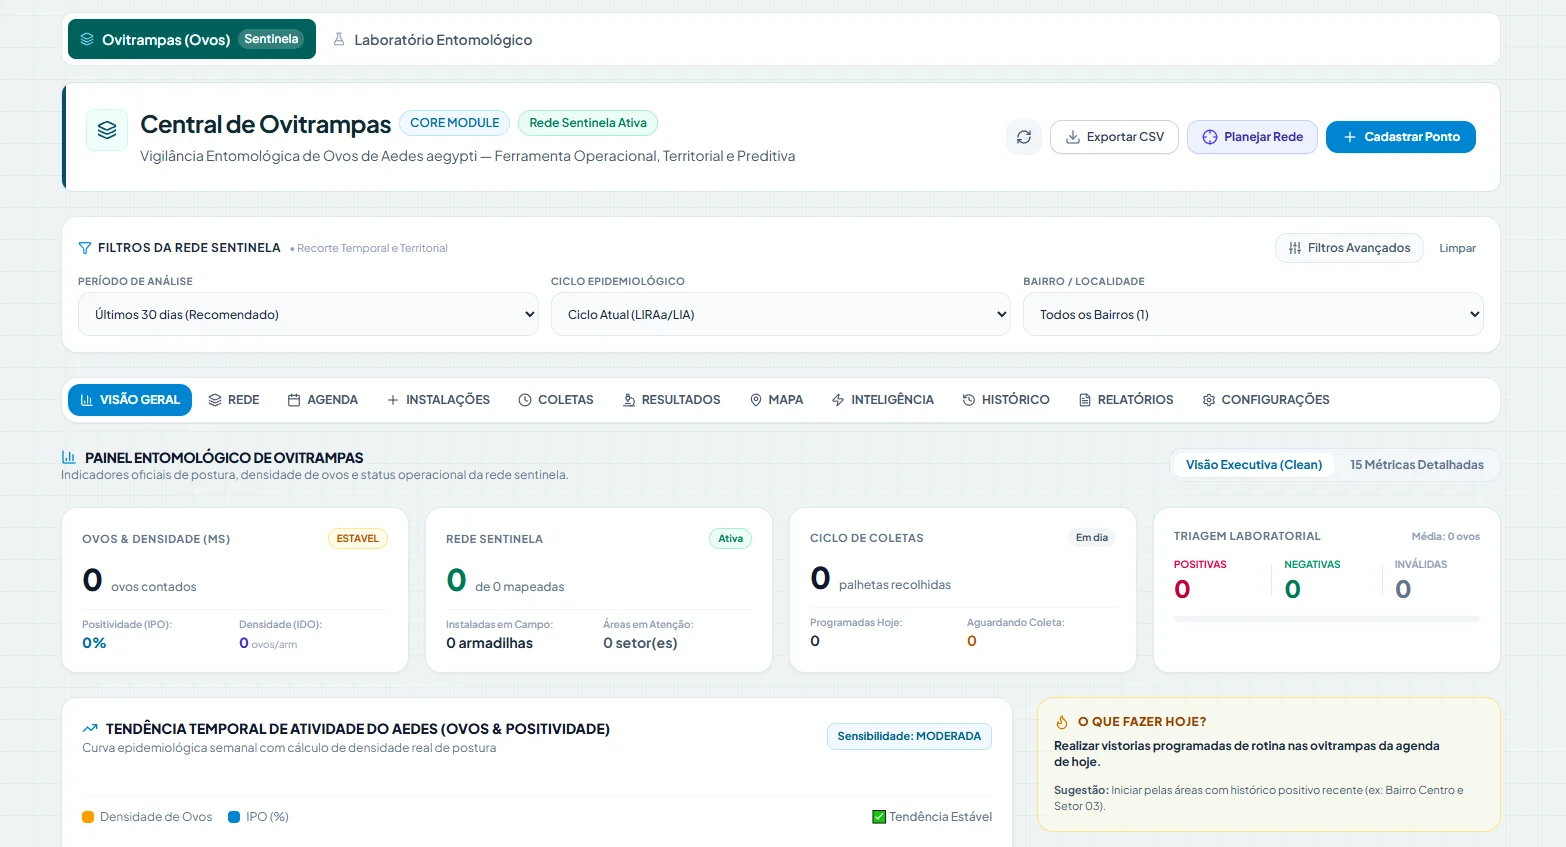Click the refresh icon button
This screenshot has height=847, width=1566.
[1024, 137]
